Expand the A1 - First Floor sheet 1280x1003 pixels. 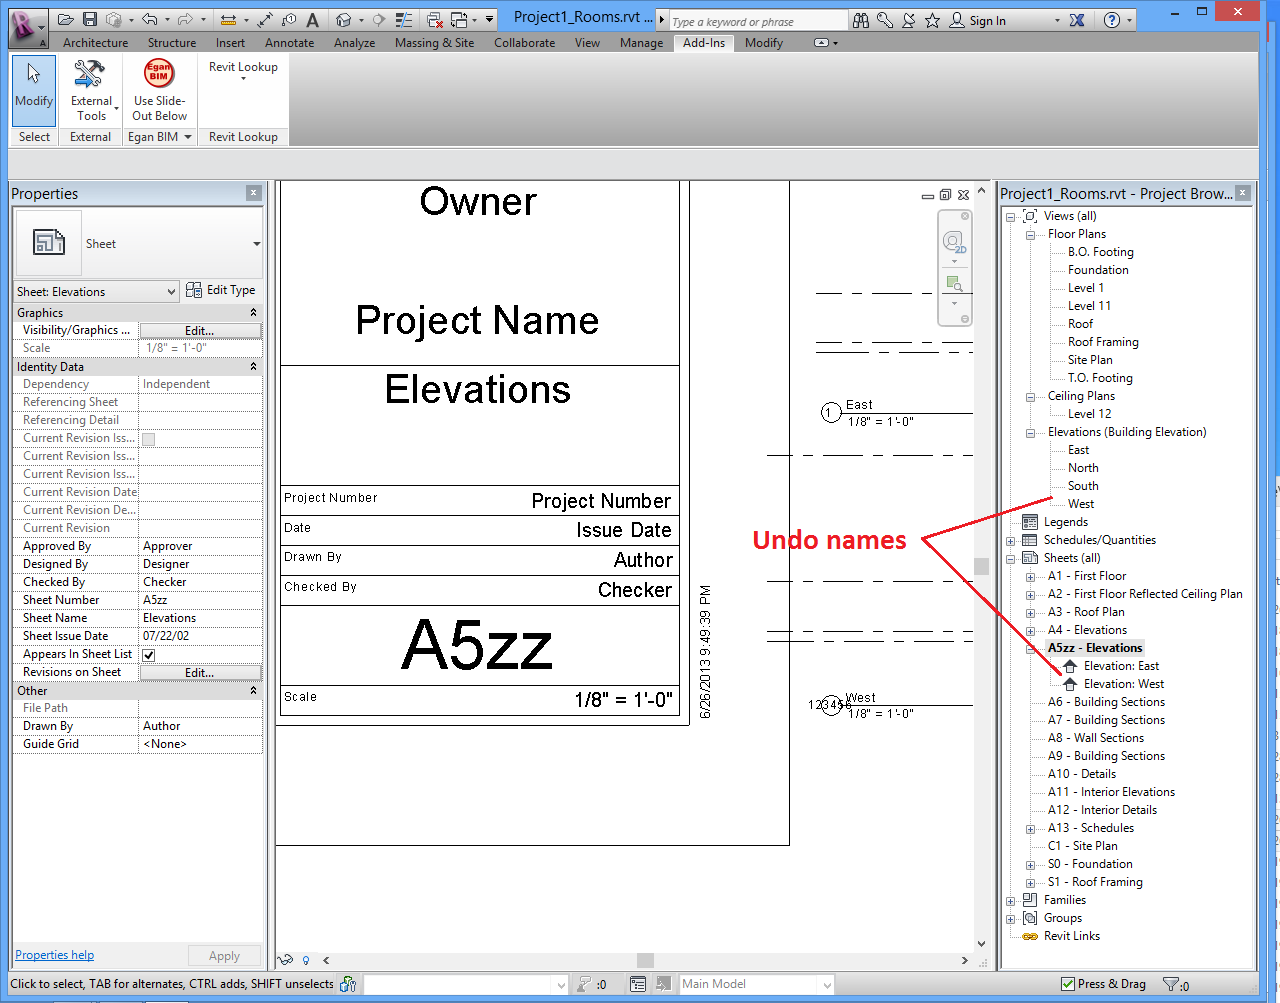[1030, 577]
